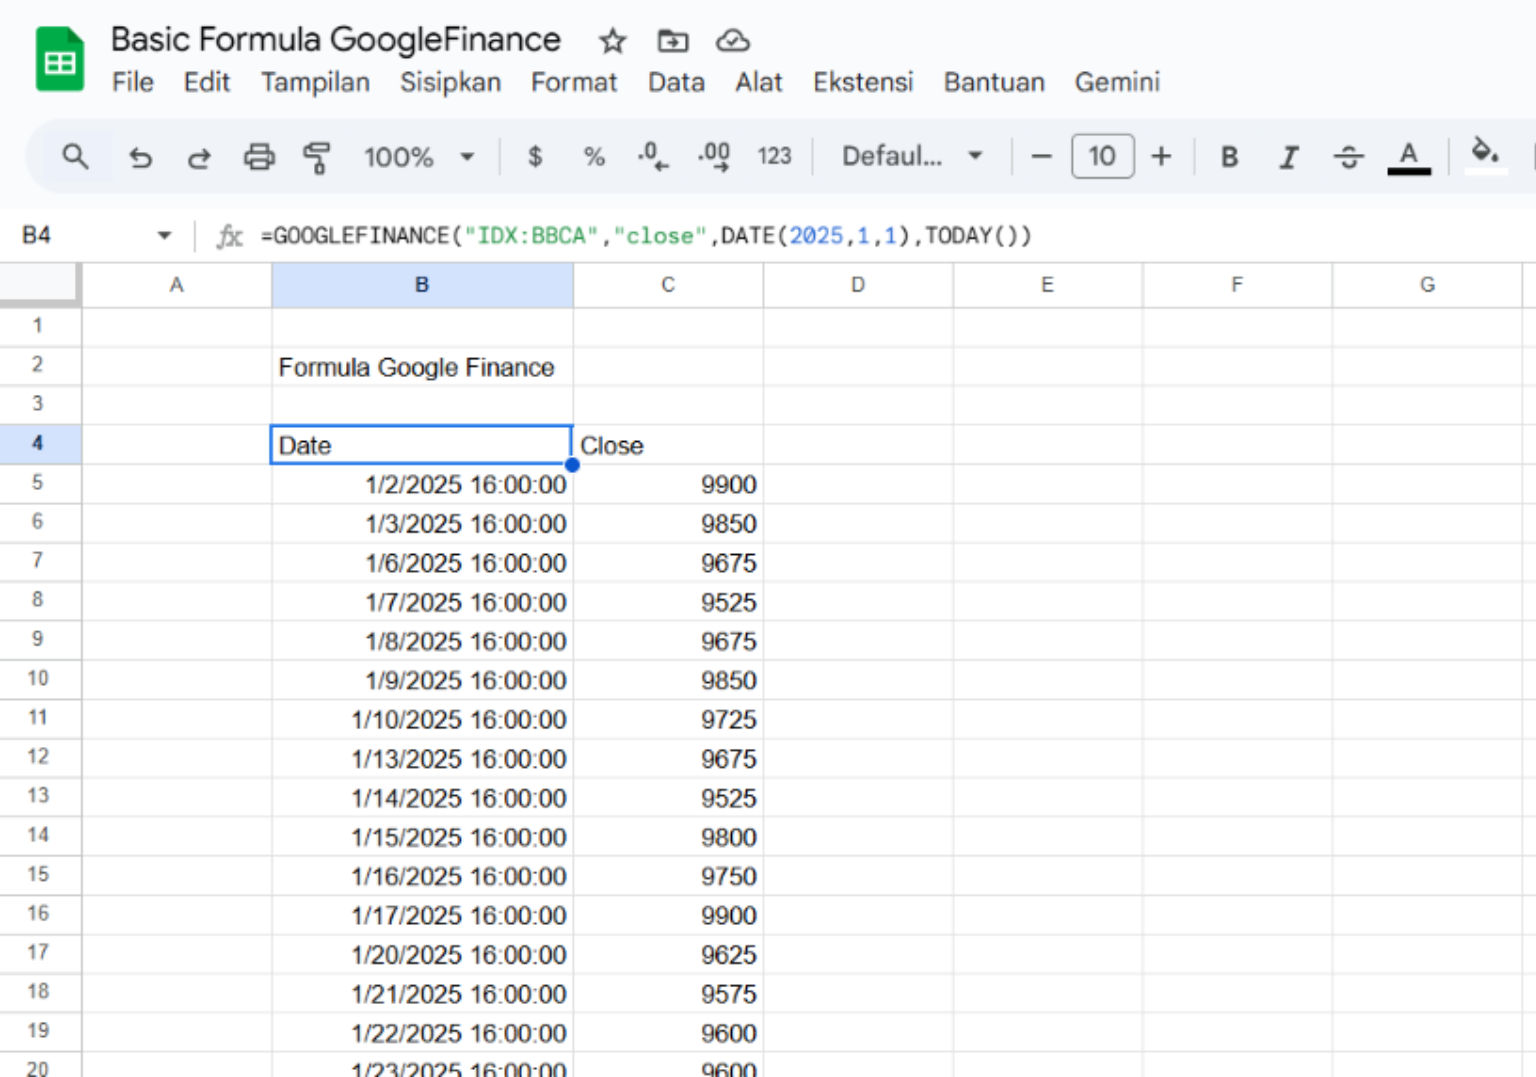Open the Tampilan menu

point(315,82)
